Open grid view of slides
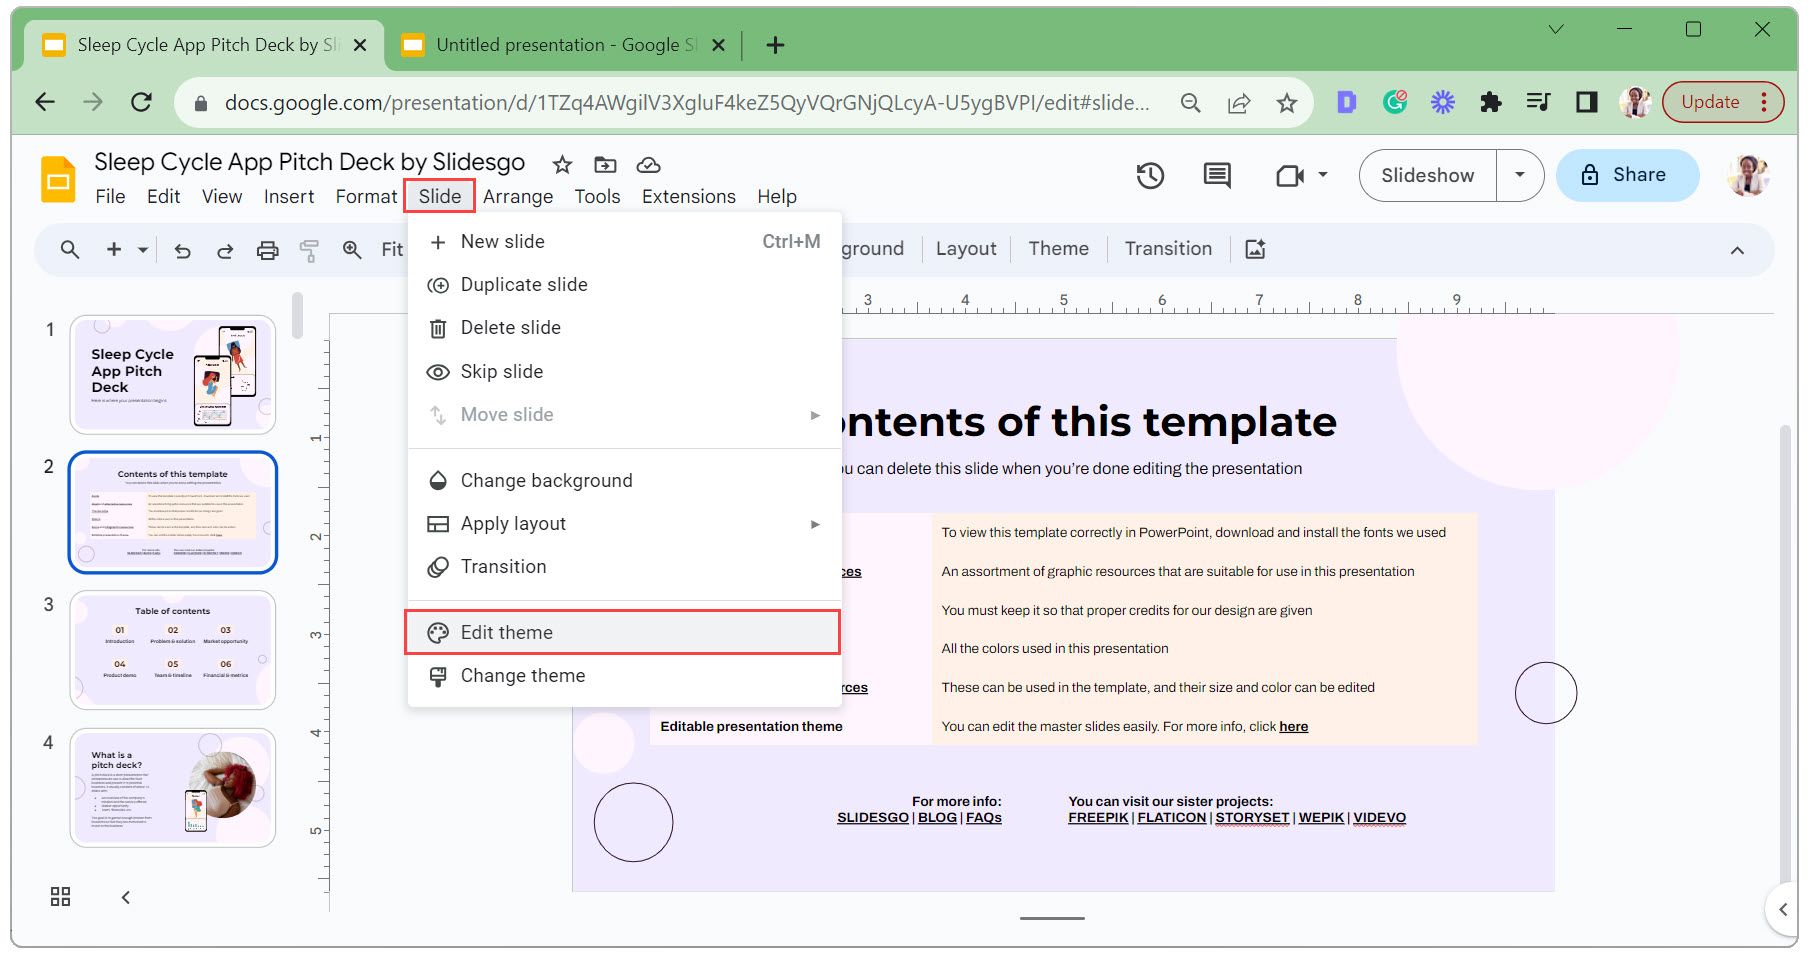Image resolution: width=1808 pixels, height=955 pixels. click(60, 896)
